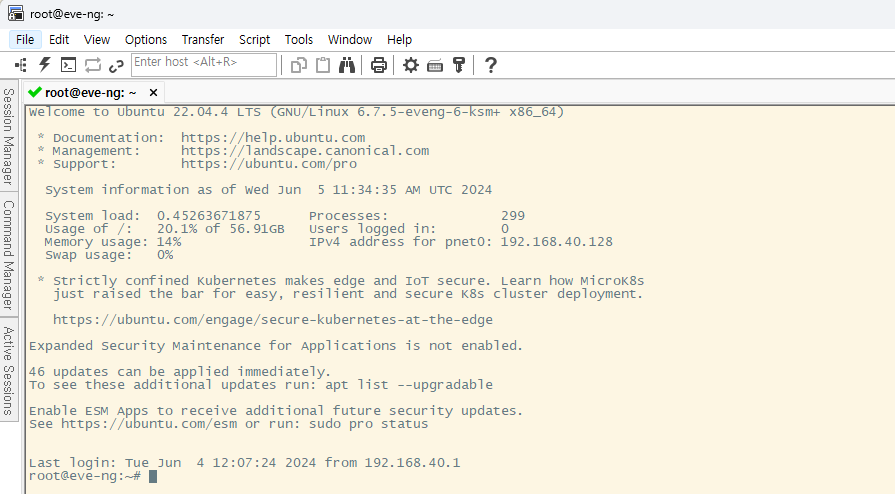Click the '20.1% of 56.91GB' disk usage
This screenshot has height=494, width=895.
220,229
